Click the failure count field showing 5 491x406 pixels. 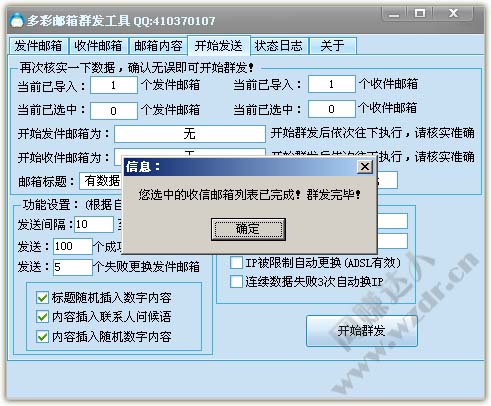[x=73, y=267]
